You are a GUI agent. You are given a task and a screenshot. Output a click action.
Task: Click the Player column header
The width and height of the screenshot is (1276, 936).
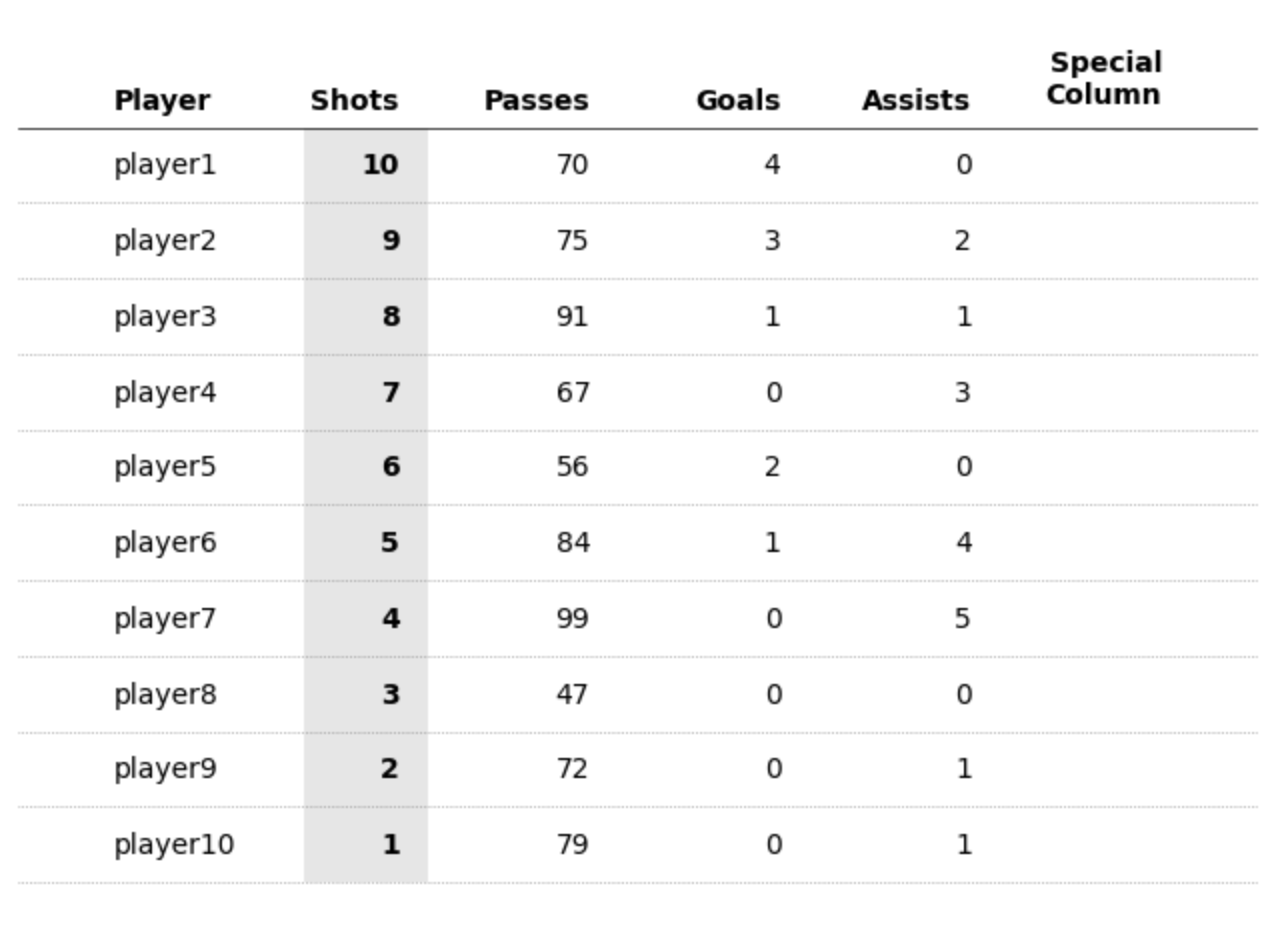tap(162, 101)
